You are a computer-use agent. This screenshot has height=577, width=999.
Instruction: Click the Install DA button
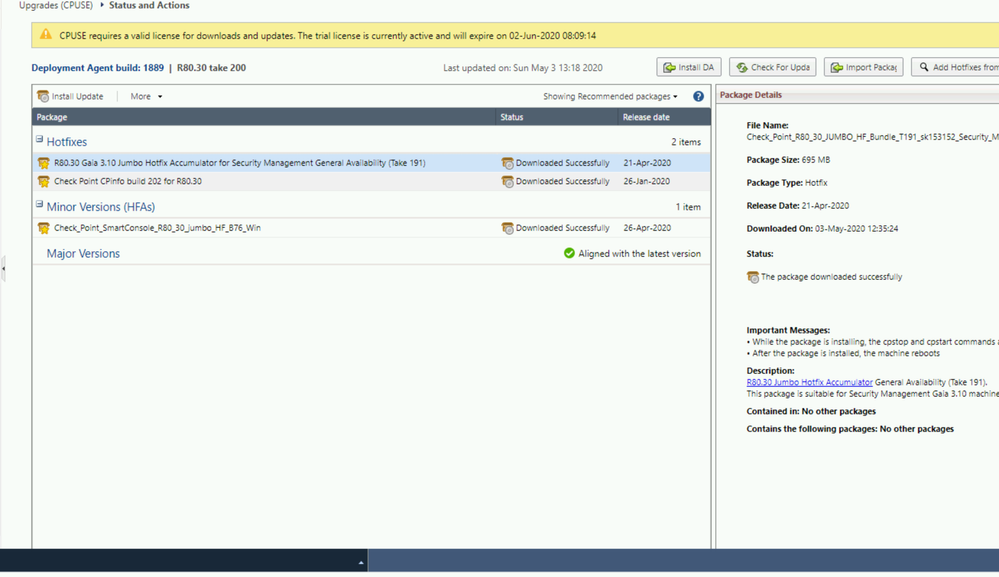[688, 67]
